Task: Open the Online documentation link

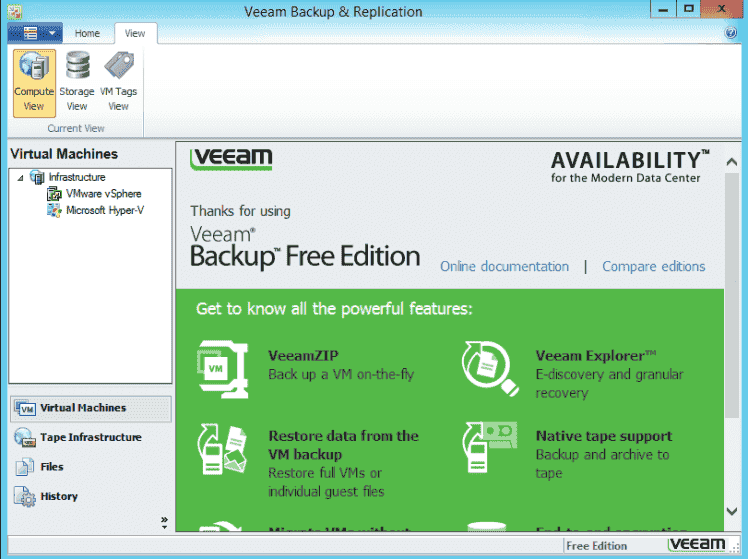Action: point(504,266)
